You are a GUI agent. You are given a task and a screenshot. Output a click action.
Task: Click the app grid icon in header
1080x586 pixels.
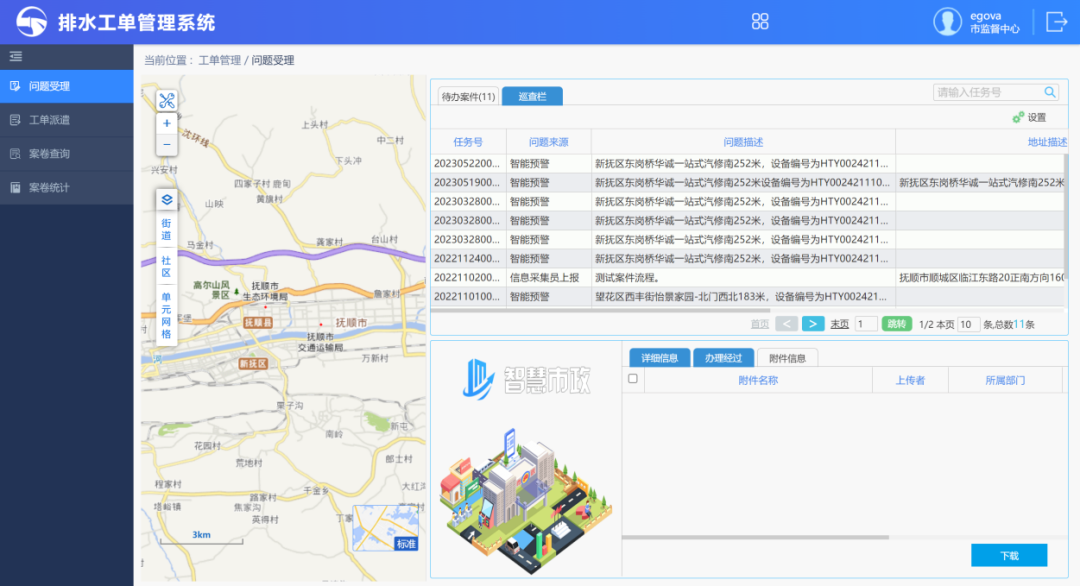760,22
